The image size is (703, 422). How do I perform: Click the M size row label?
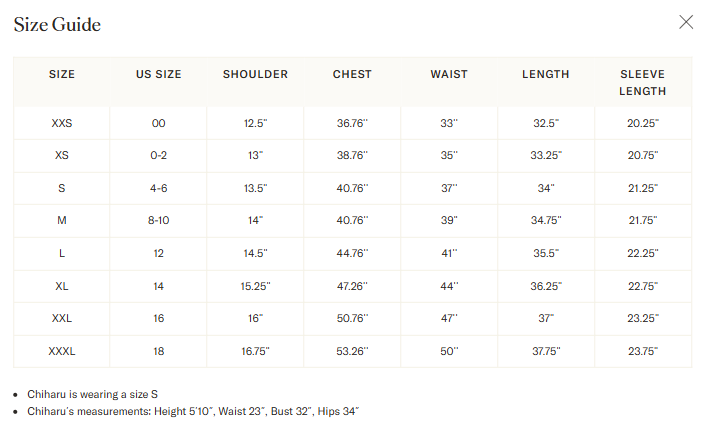pyautogui.click(x=62, y=220)
